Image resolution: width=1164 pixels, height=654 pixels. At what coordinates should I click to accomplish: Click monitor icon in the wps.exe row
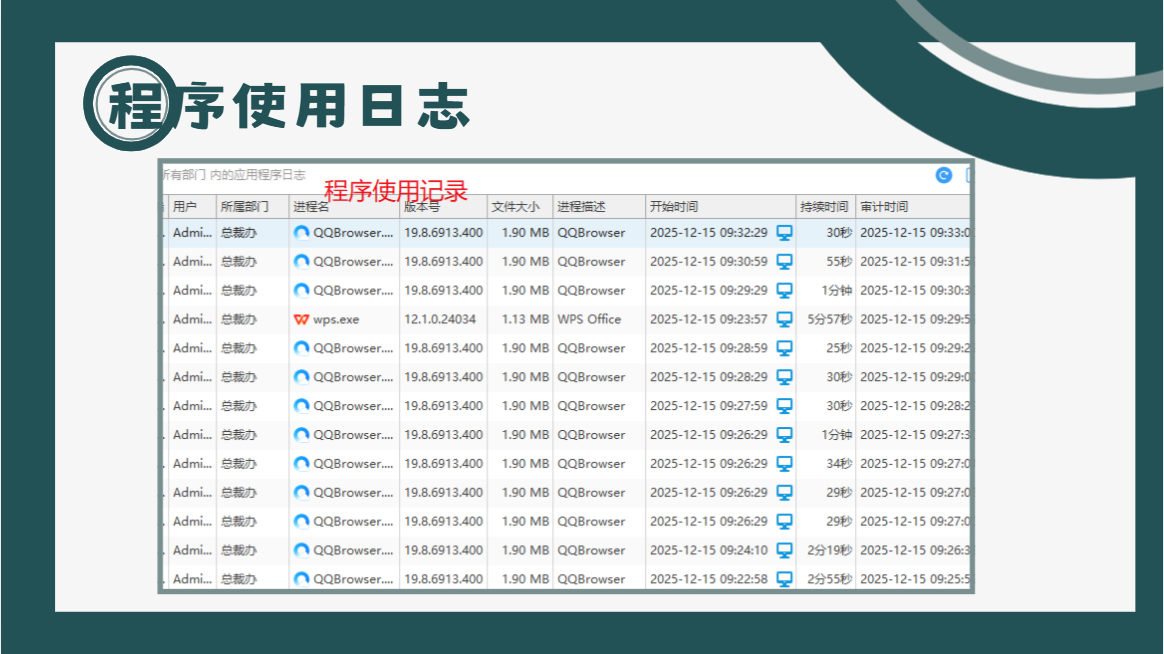(784, 319)
